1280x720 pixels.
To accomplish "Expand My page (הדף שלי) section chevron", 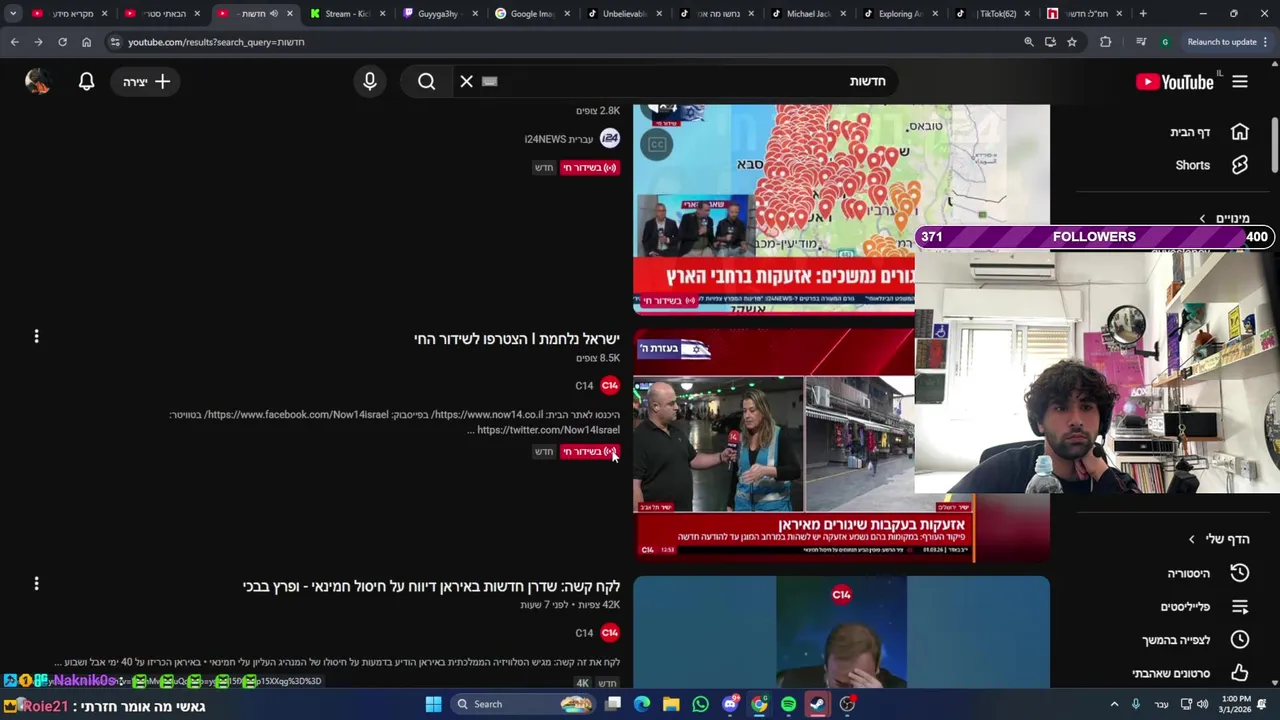I will (x=1191, y=539).
